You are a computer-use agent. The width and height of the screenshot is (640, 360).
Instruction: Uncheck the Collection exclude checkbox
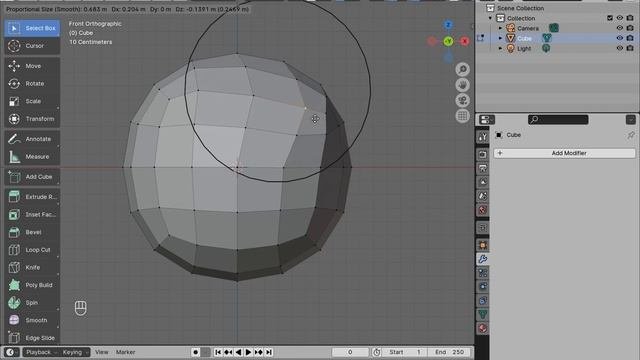click(x=610, y=18)
